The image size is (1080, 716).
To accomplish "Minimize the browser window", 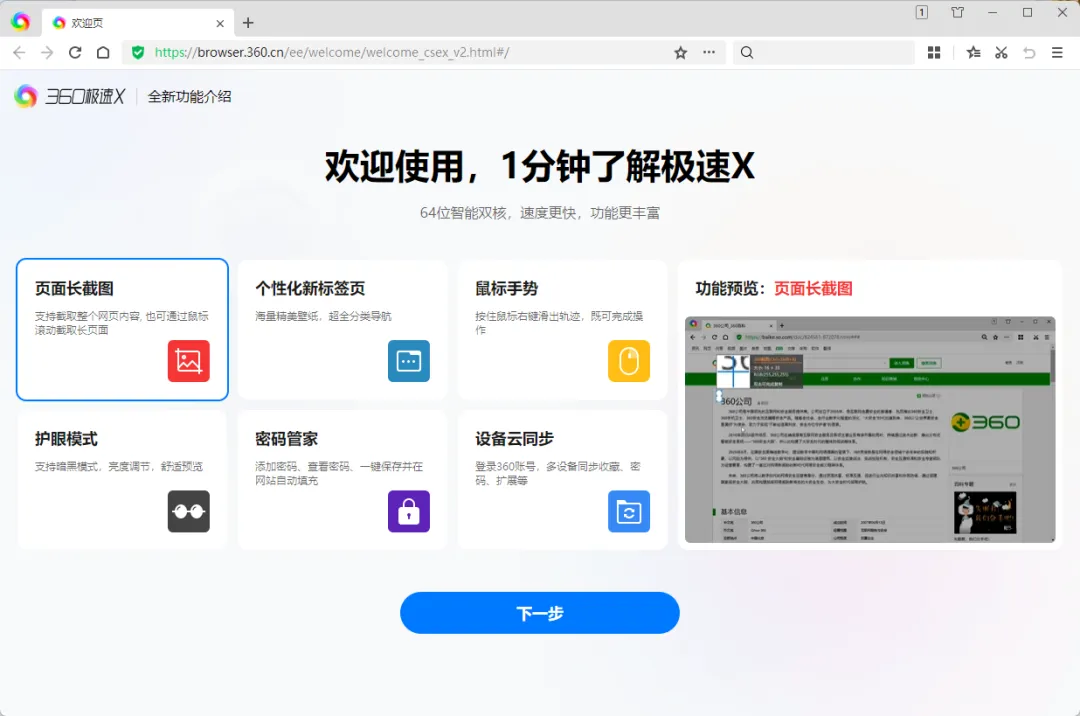I will coord(993,12).
